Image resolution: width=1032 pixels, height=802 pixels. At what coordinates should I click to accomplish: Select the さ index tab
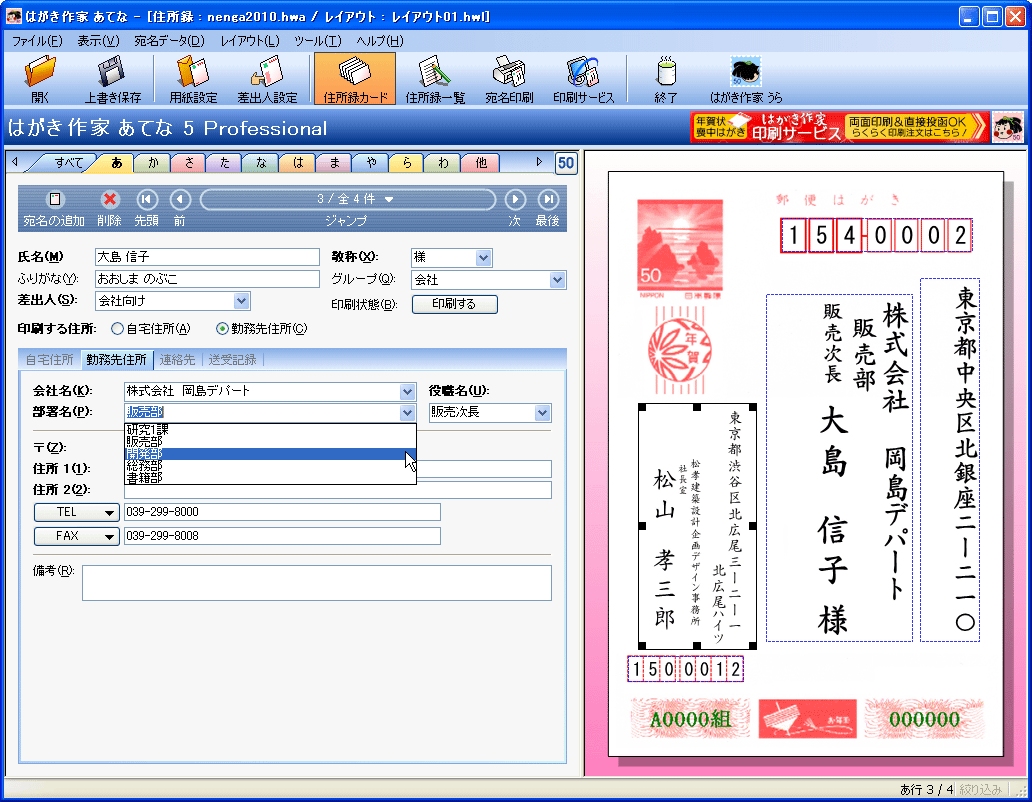coord(189,163)
